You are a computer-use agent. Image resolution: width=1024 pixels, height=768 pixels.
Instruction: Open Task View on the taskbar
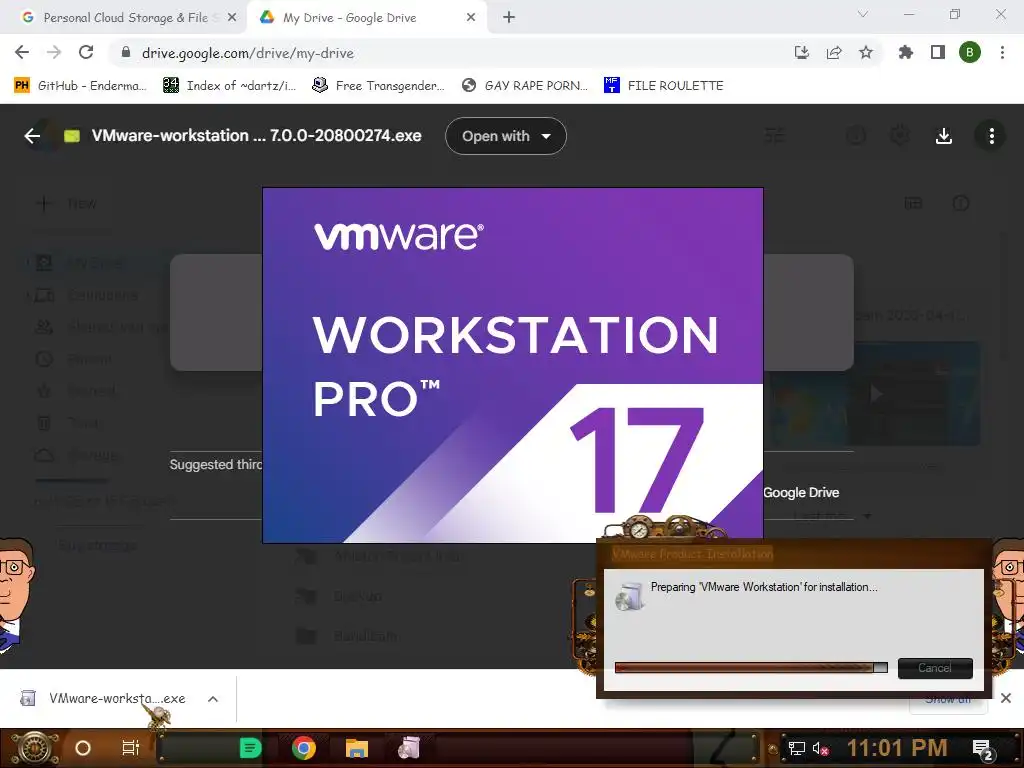[x=131, y=748]
